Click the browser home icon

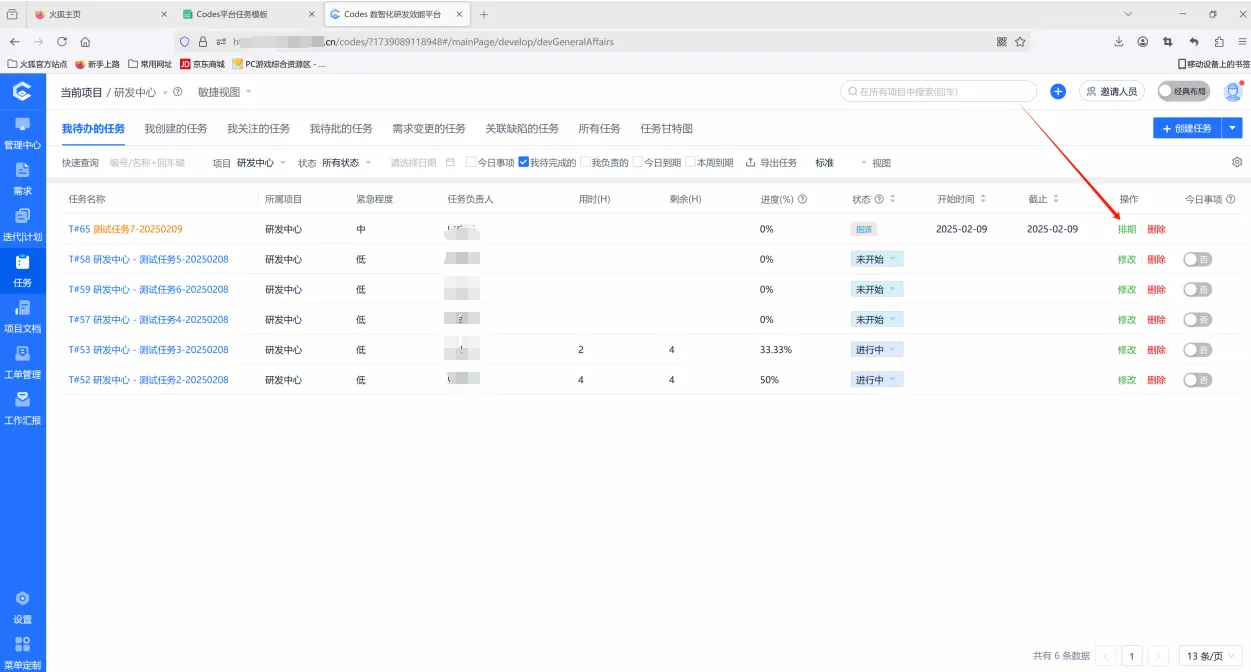coord(85,42)
